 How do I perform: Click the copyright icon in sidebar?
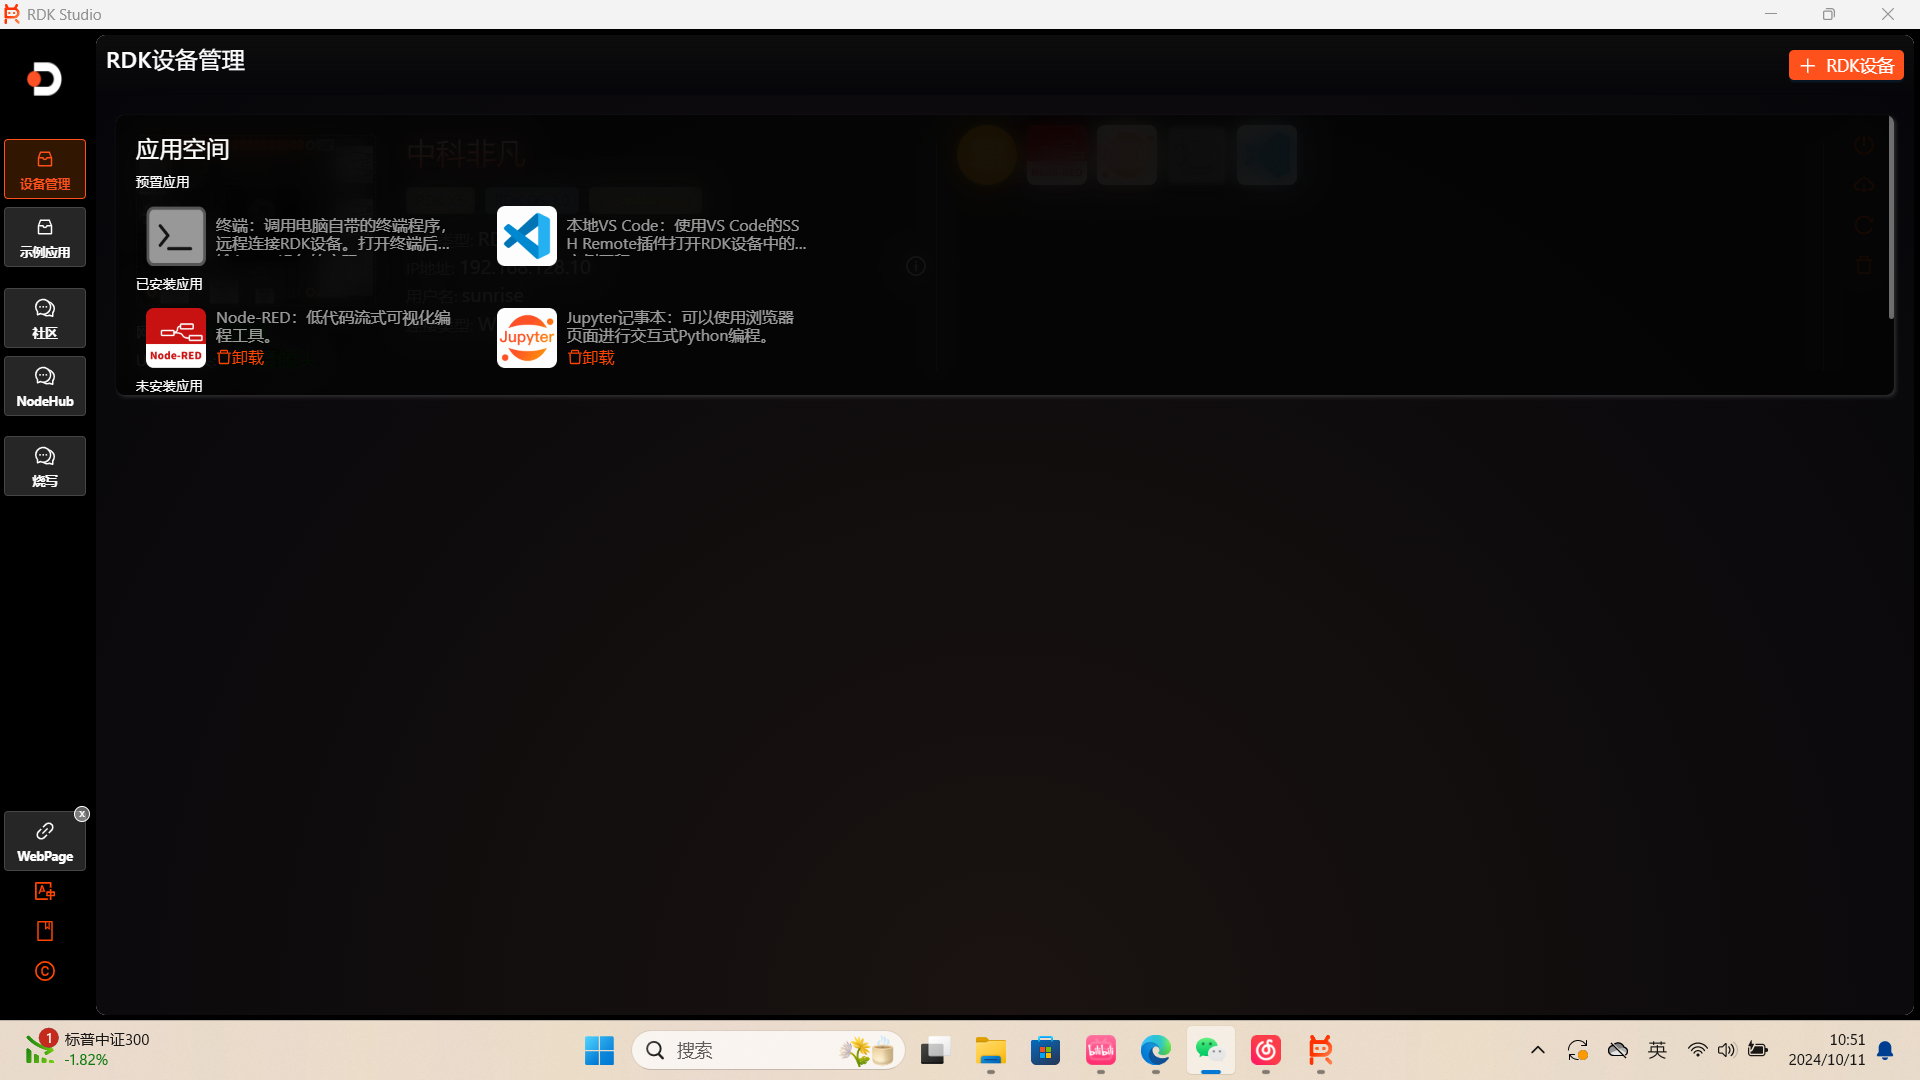[x=45, y=971]
